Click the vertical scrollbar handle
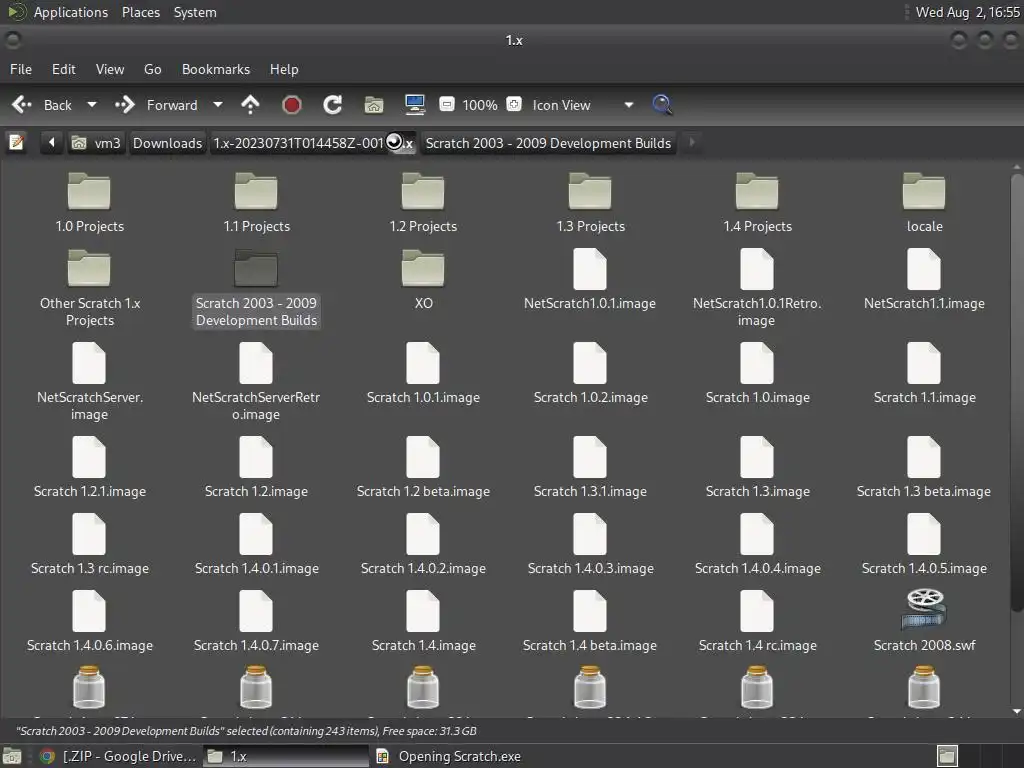This screenshot has height=768, width=1024. coord(1017,392)
